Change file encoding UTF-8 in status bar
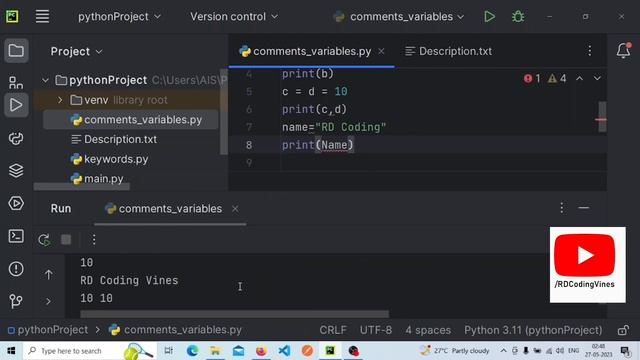This screenshot has width=640, height=360. 376,330
